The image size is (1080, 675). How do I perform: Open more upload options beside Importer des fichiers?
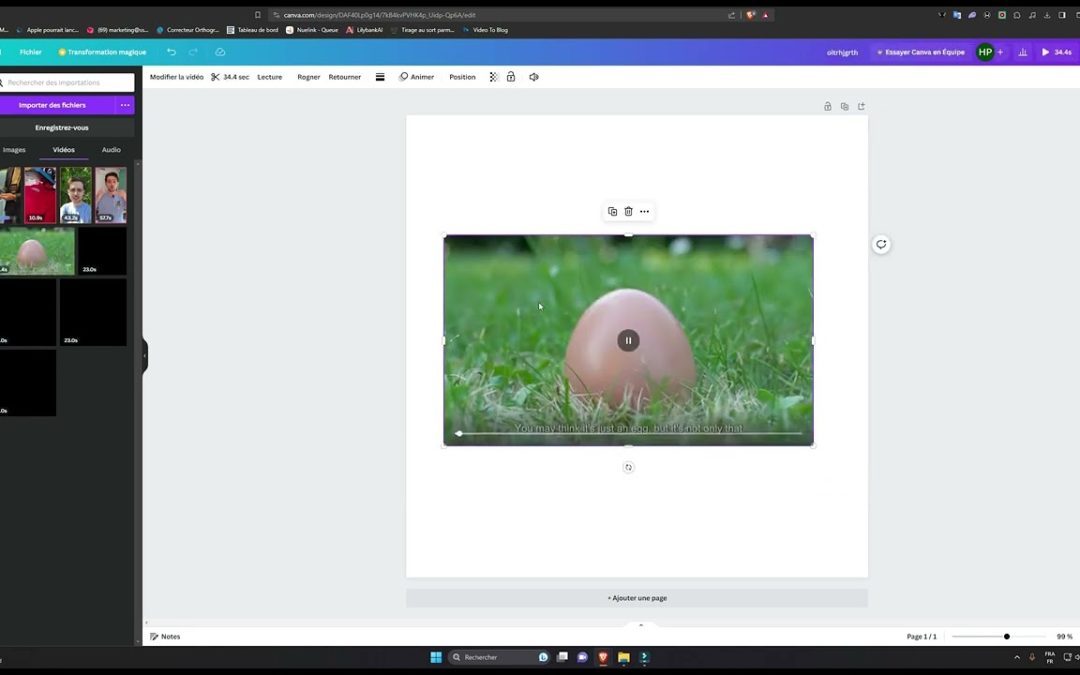[x=125, y=105]
